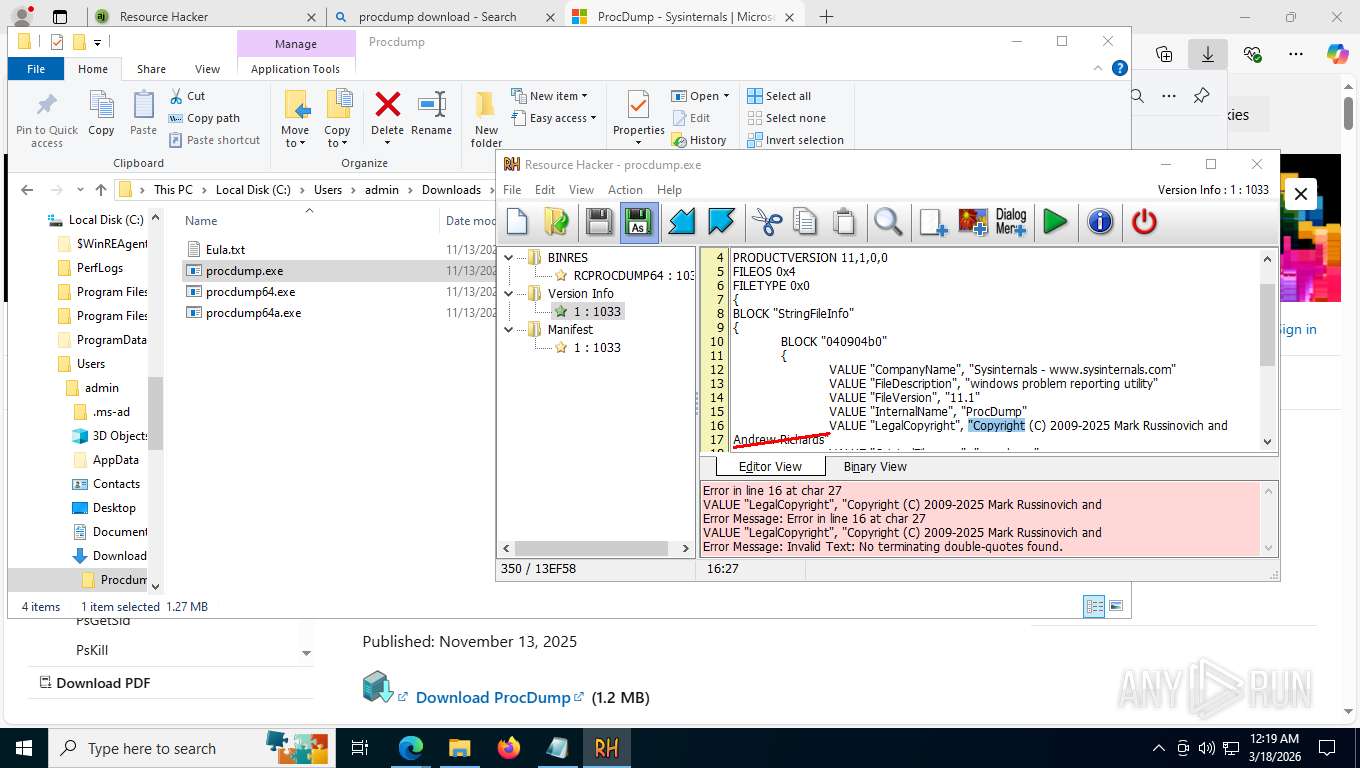Screen dimensions: 1360x768
Task: Open the Move to dropdown
Action: coord(295,137)
